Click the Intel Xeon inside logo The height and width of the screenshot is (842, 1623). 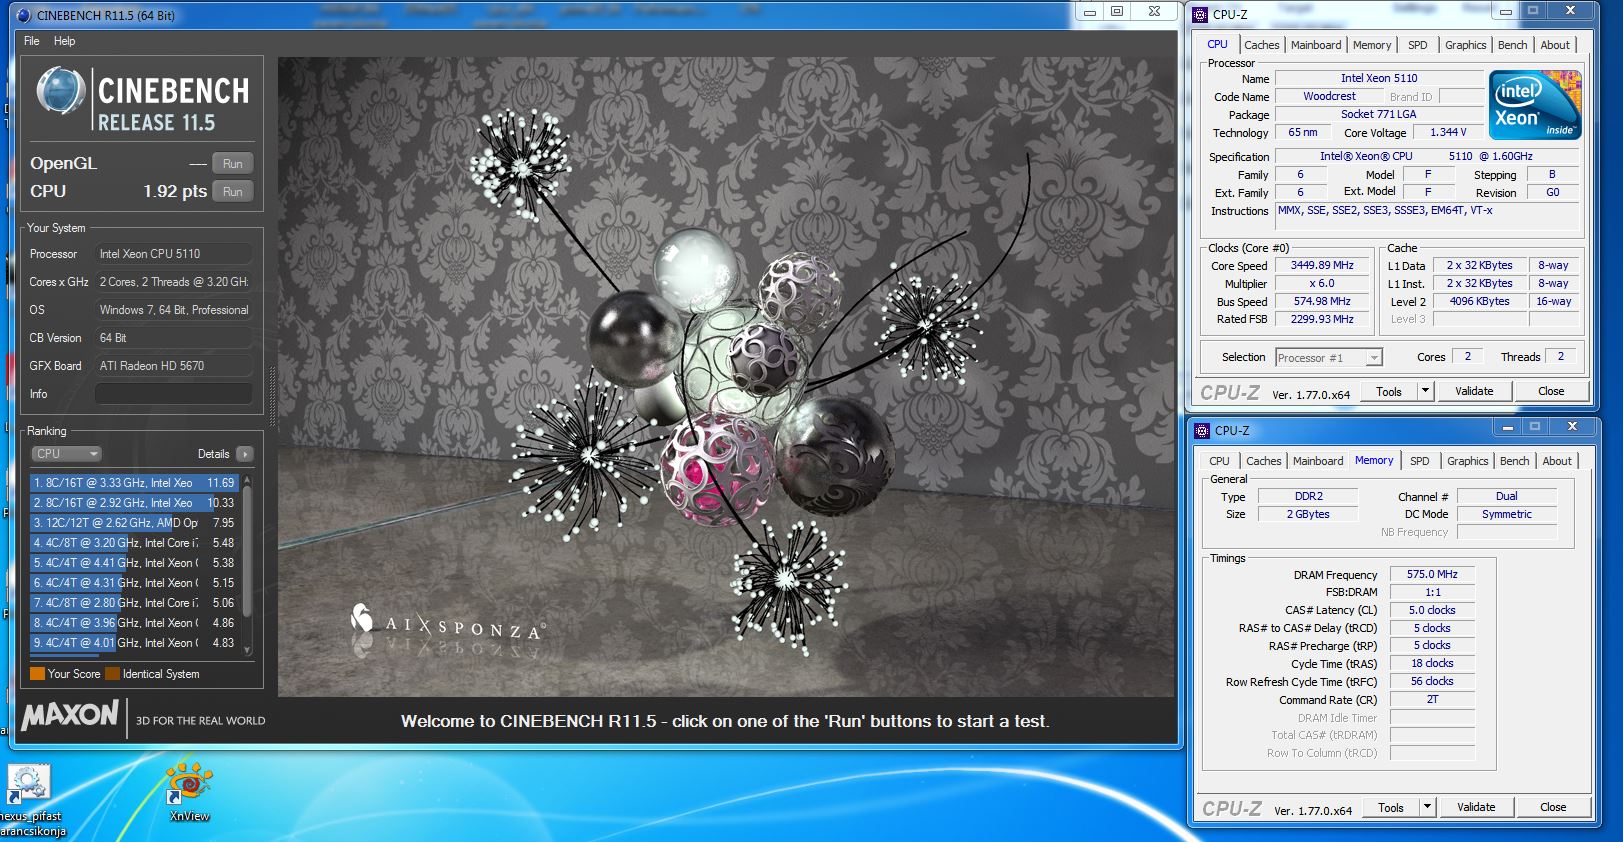[x=1535, y=104]
